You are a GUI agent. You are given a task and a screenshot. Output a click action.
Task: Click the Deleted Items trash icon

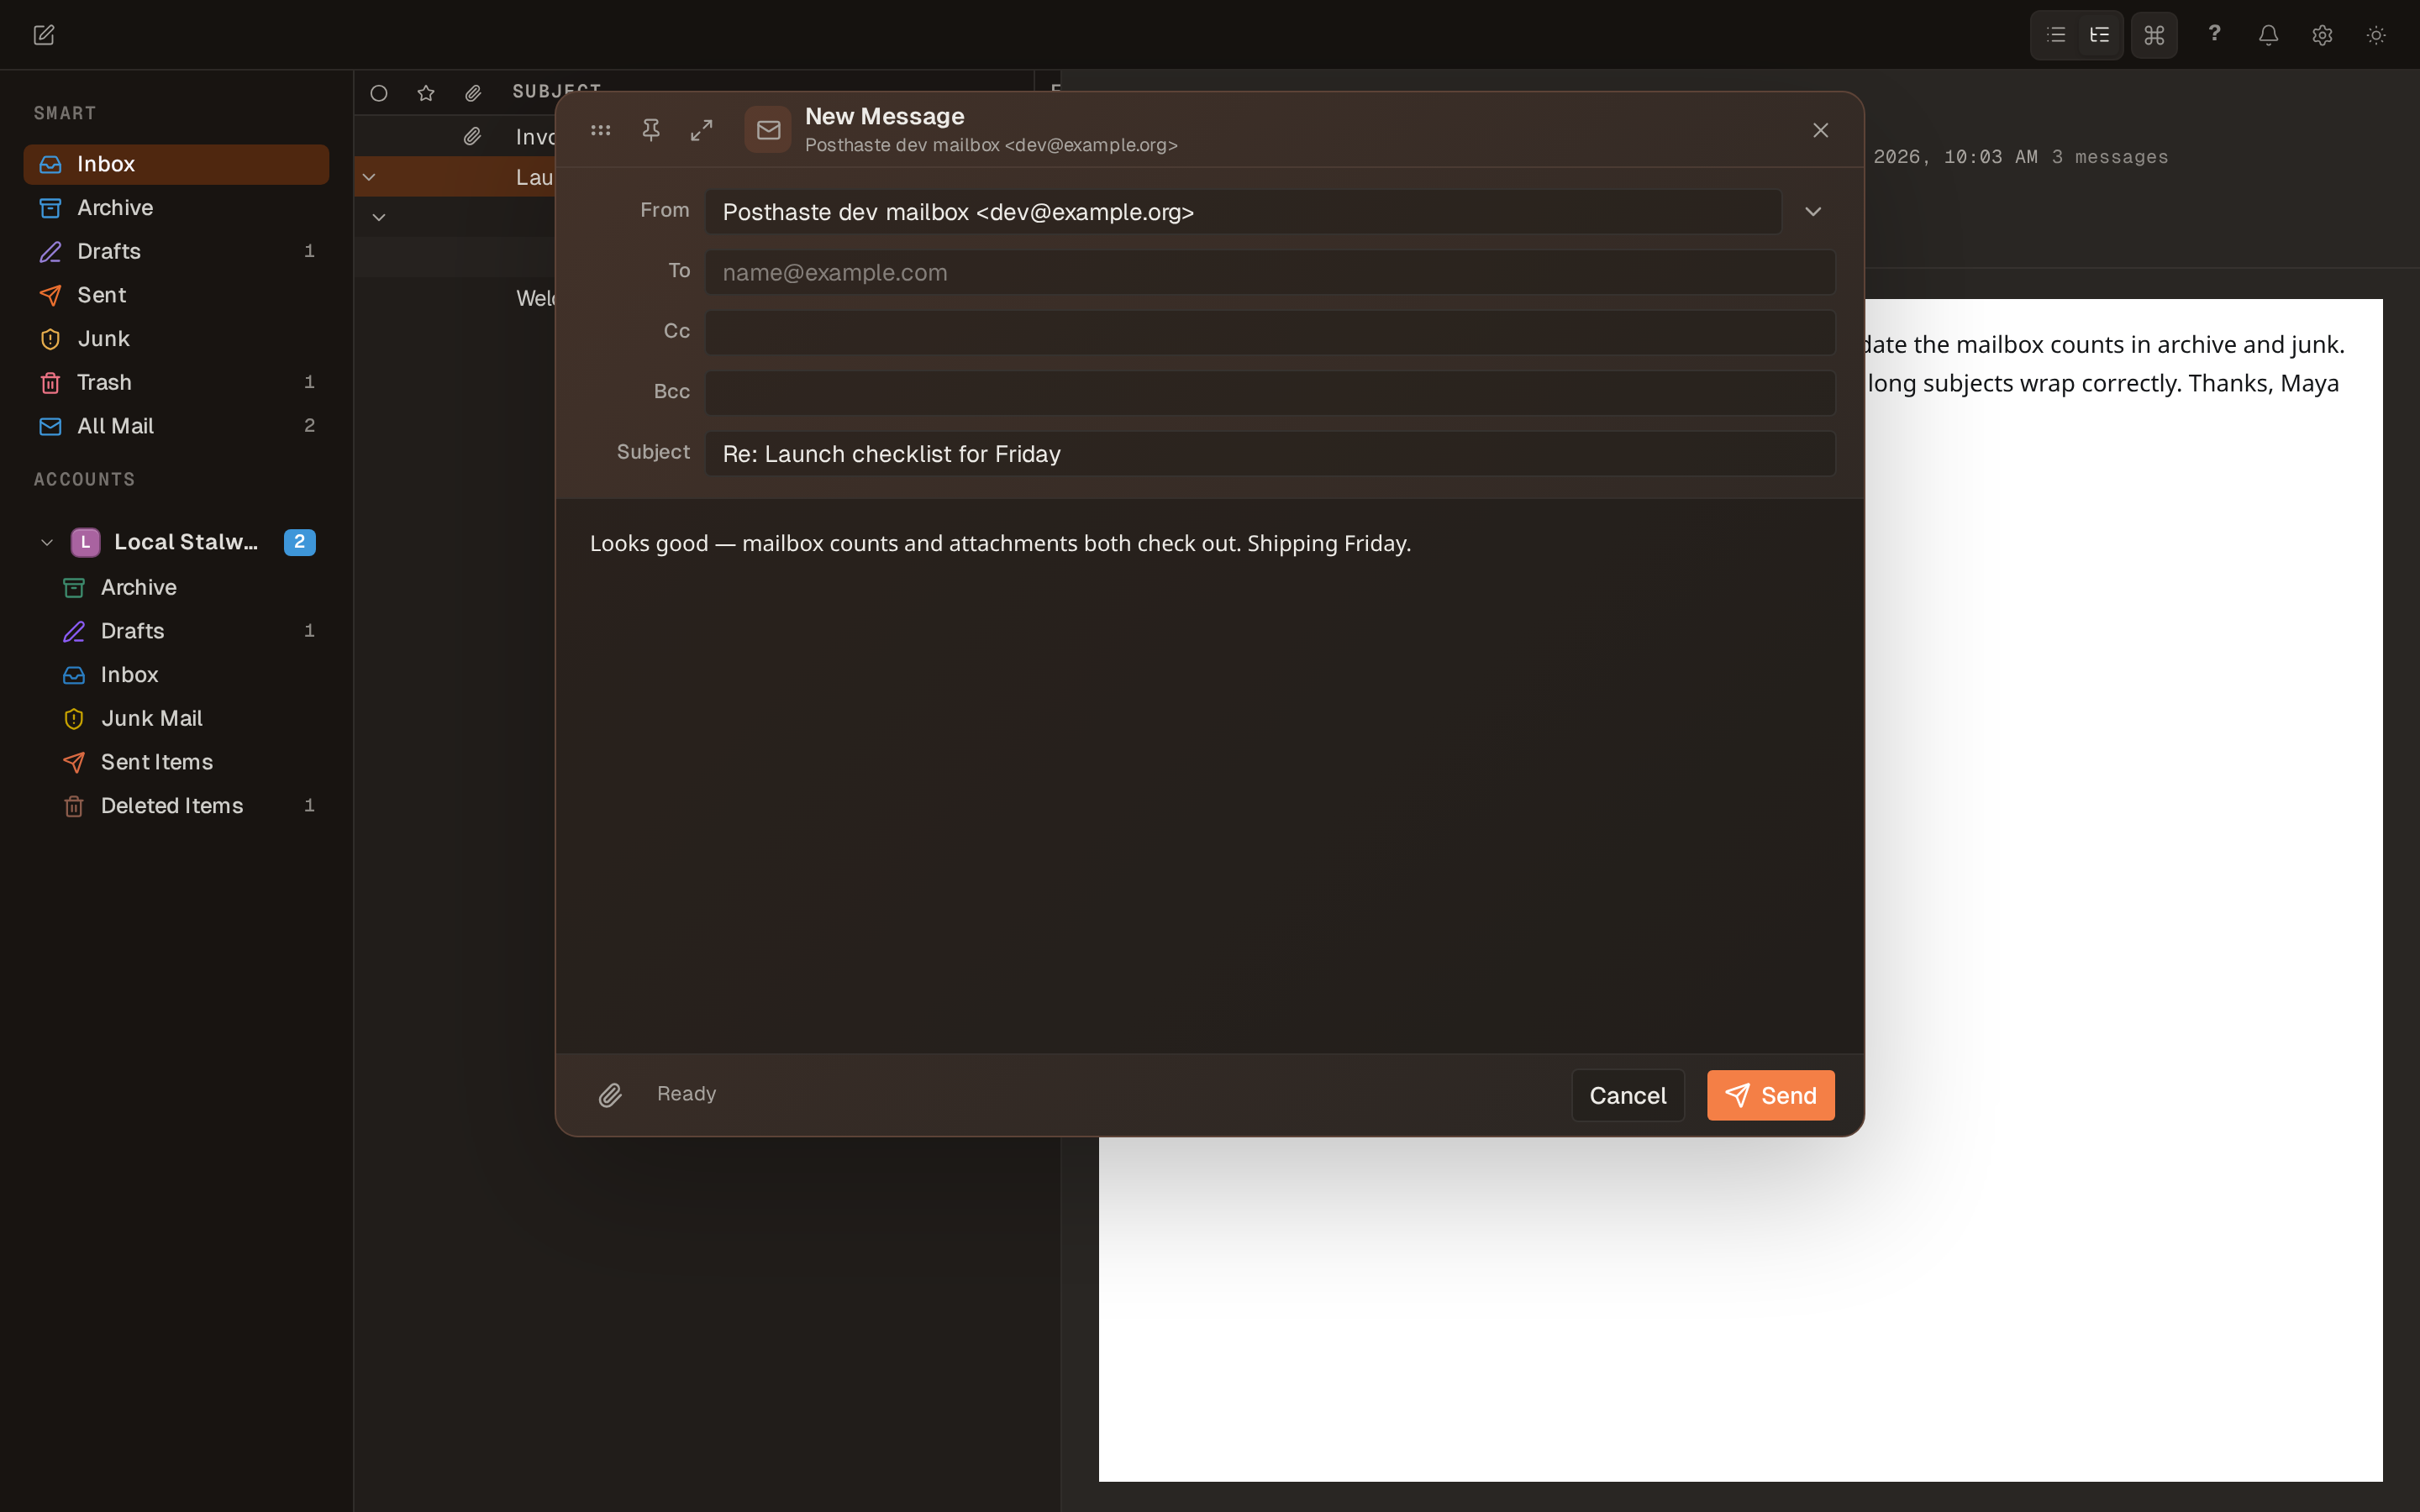tap(74, 806)
